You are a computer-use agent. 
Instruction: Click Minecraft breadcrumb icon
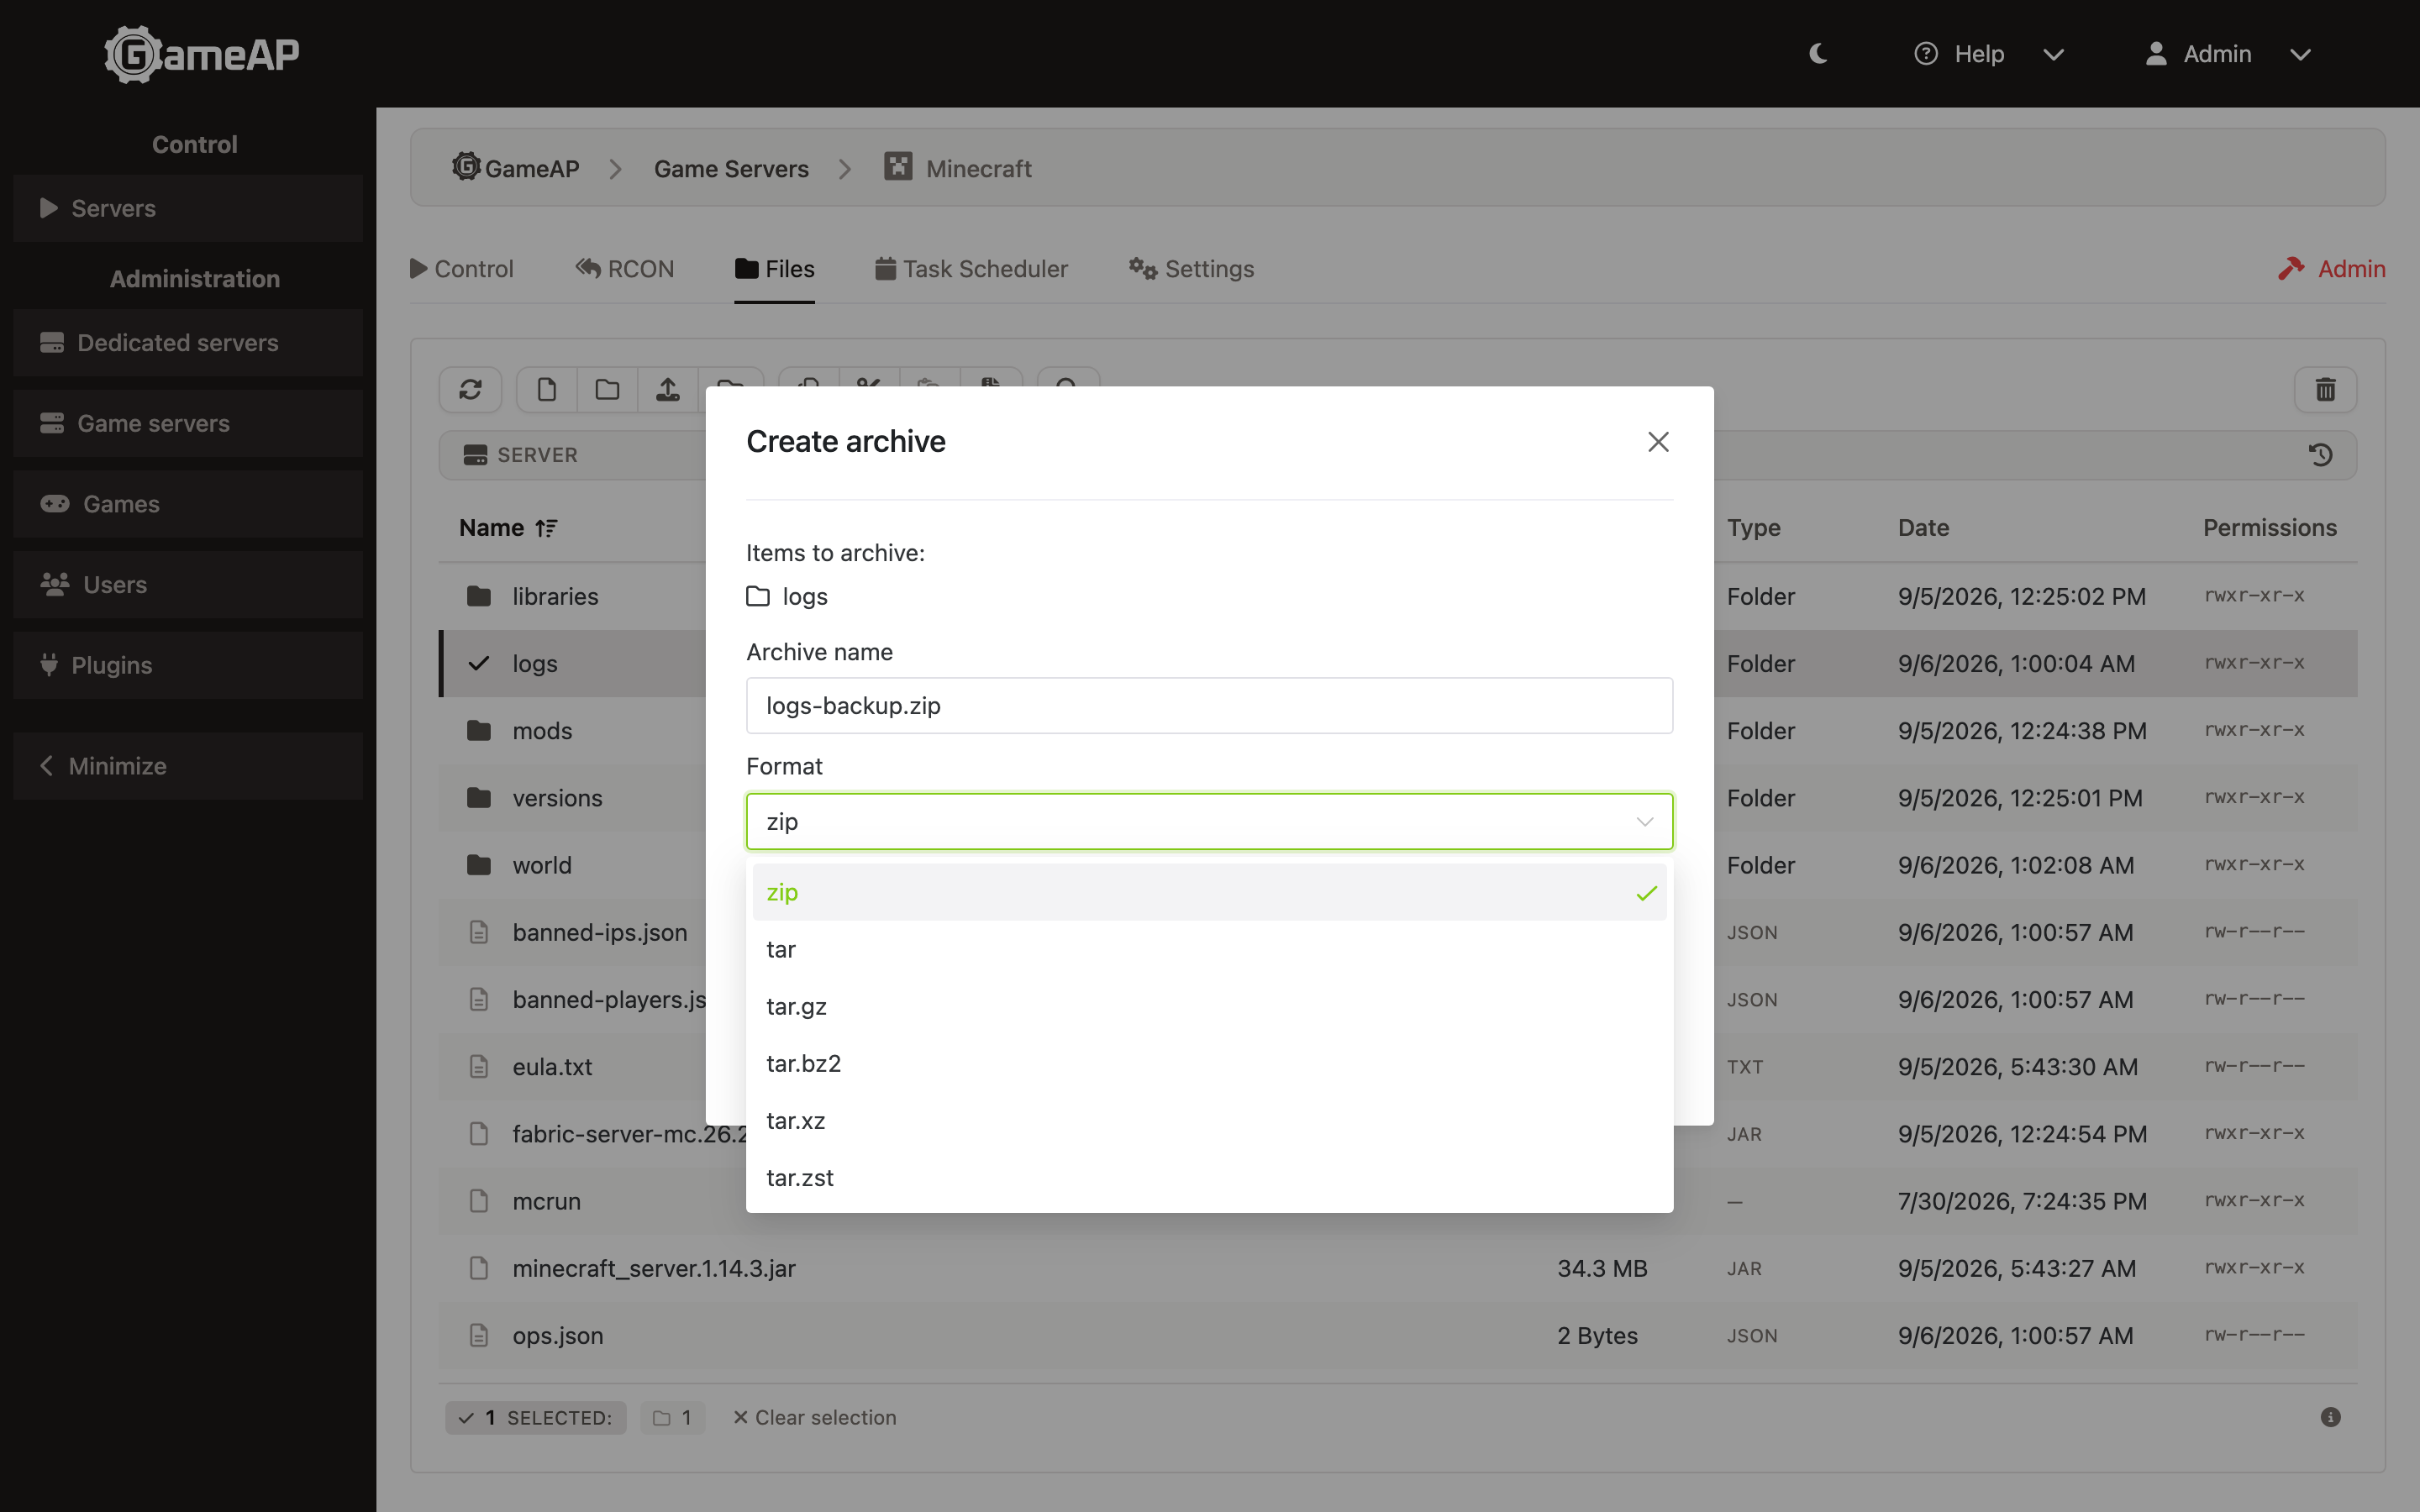[x=898, y=166]
